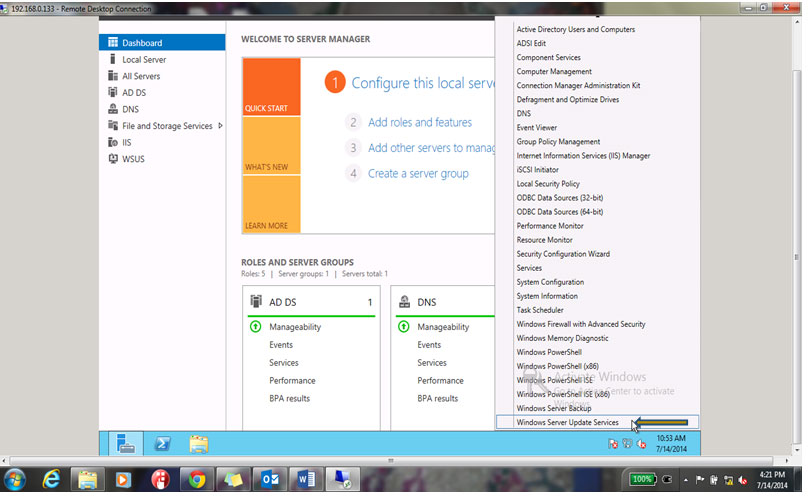Open Windows Firewall with Advanced Security

click(x=581, y=324)
